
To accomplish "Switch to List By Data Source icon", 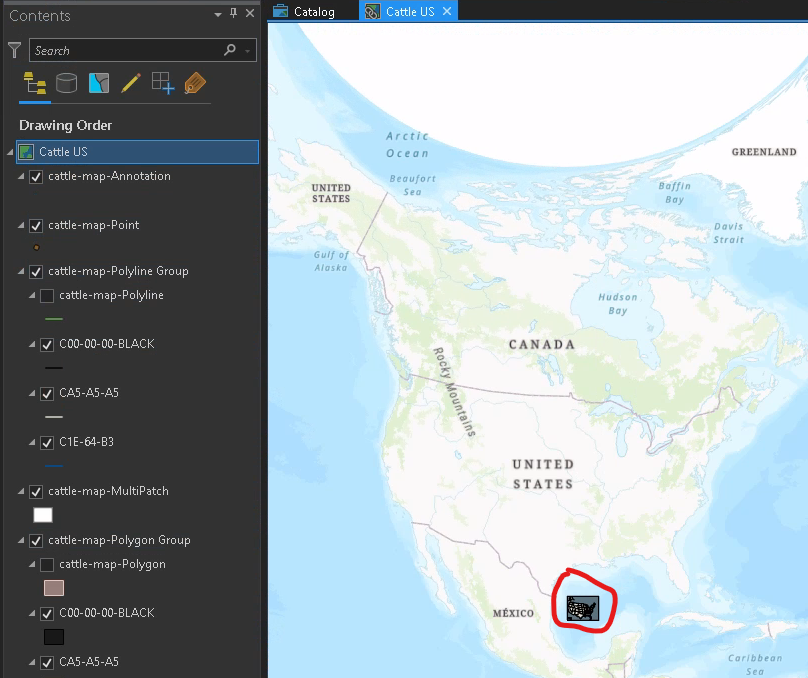I will [66, 83].
